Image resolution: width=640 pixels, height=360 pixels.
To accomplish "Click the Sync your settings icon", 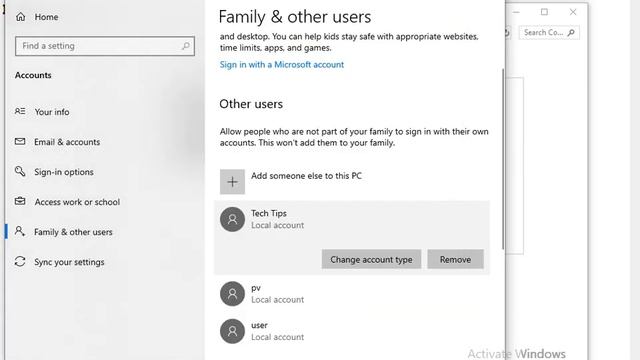I will click(x=20, y=261).
